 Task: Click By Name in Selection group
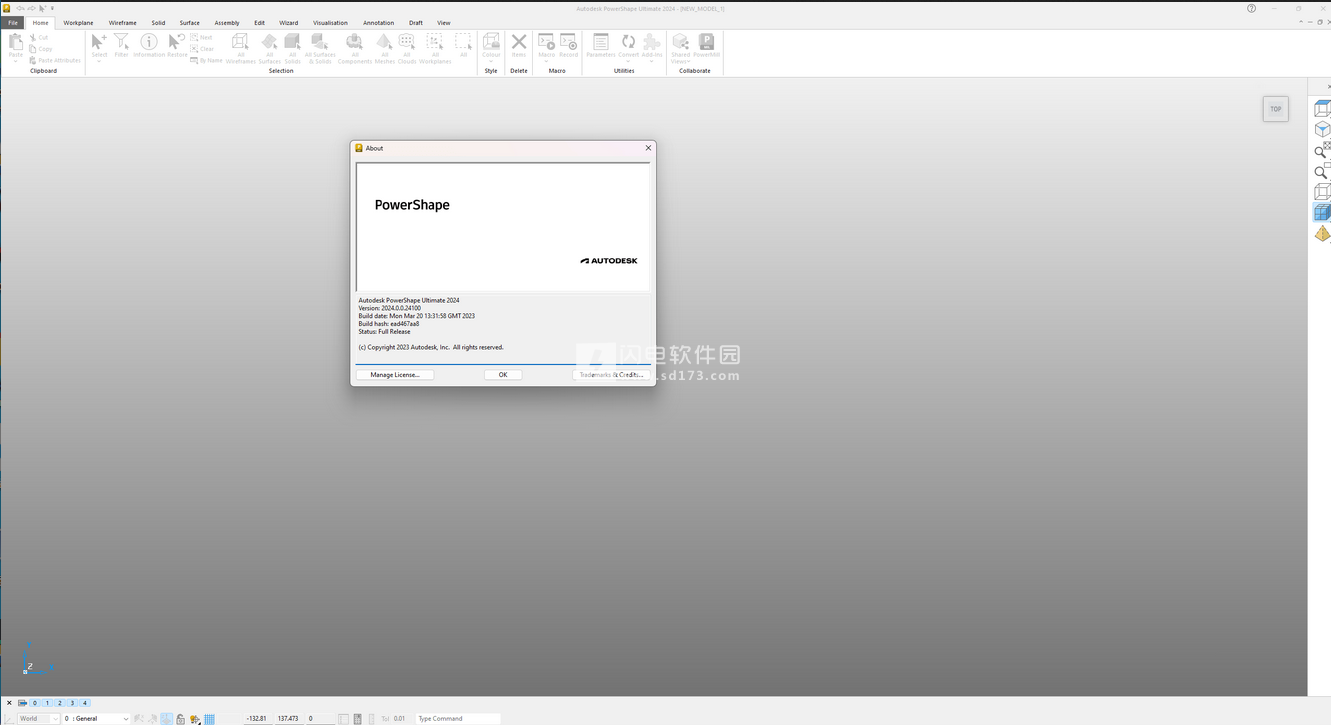click(207, 60)
